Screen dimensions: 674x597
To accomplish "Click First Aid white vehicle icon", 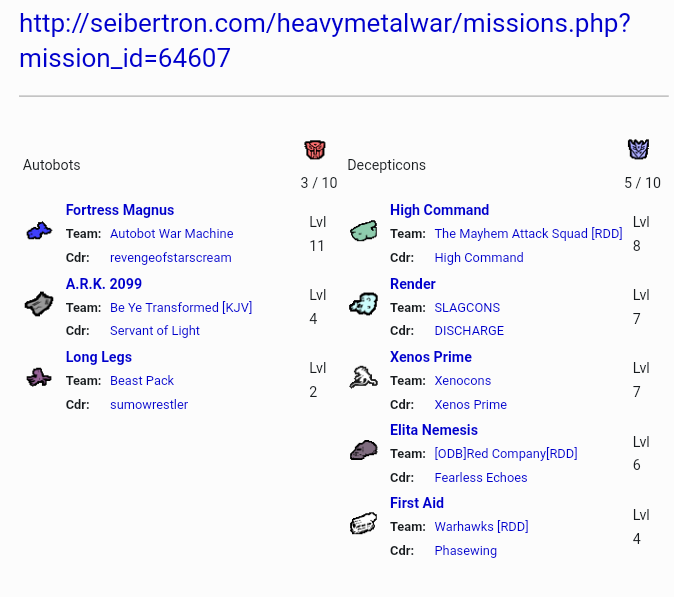I will (363, 524).
